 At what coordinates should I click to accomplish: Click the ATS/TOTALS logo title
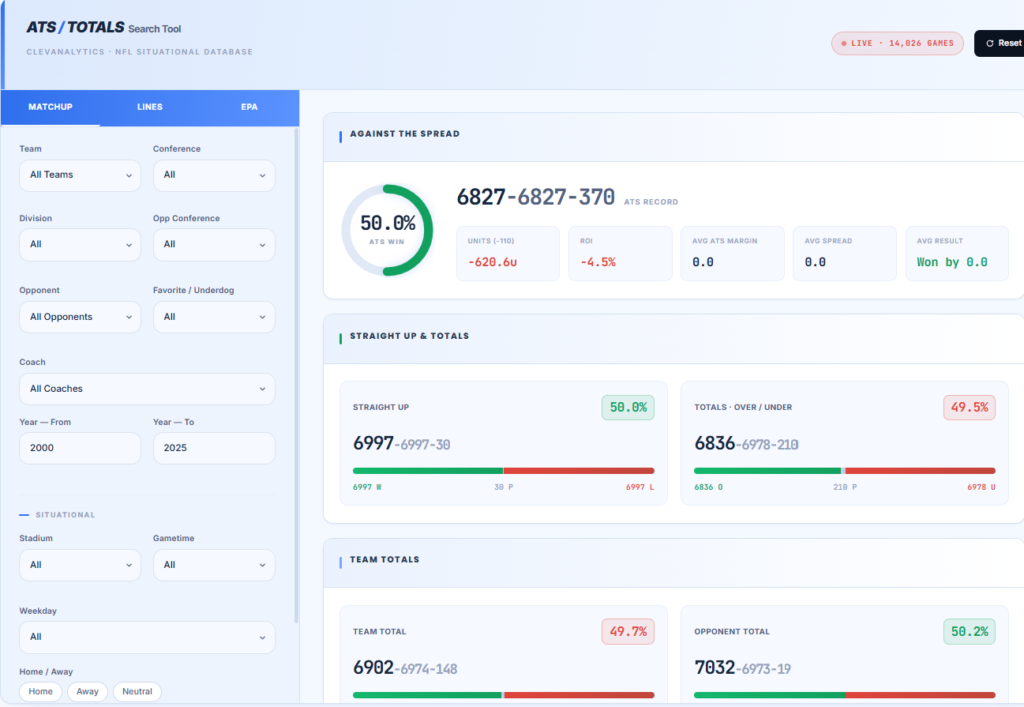click(x=75, y=27)
